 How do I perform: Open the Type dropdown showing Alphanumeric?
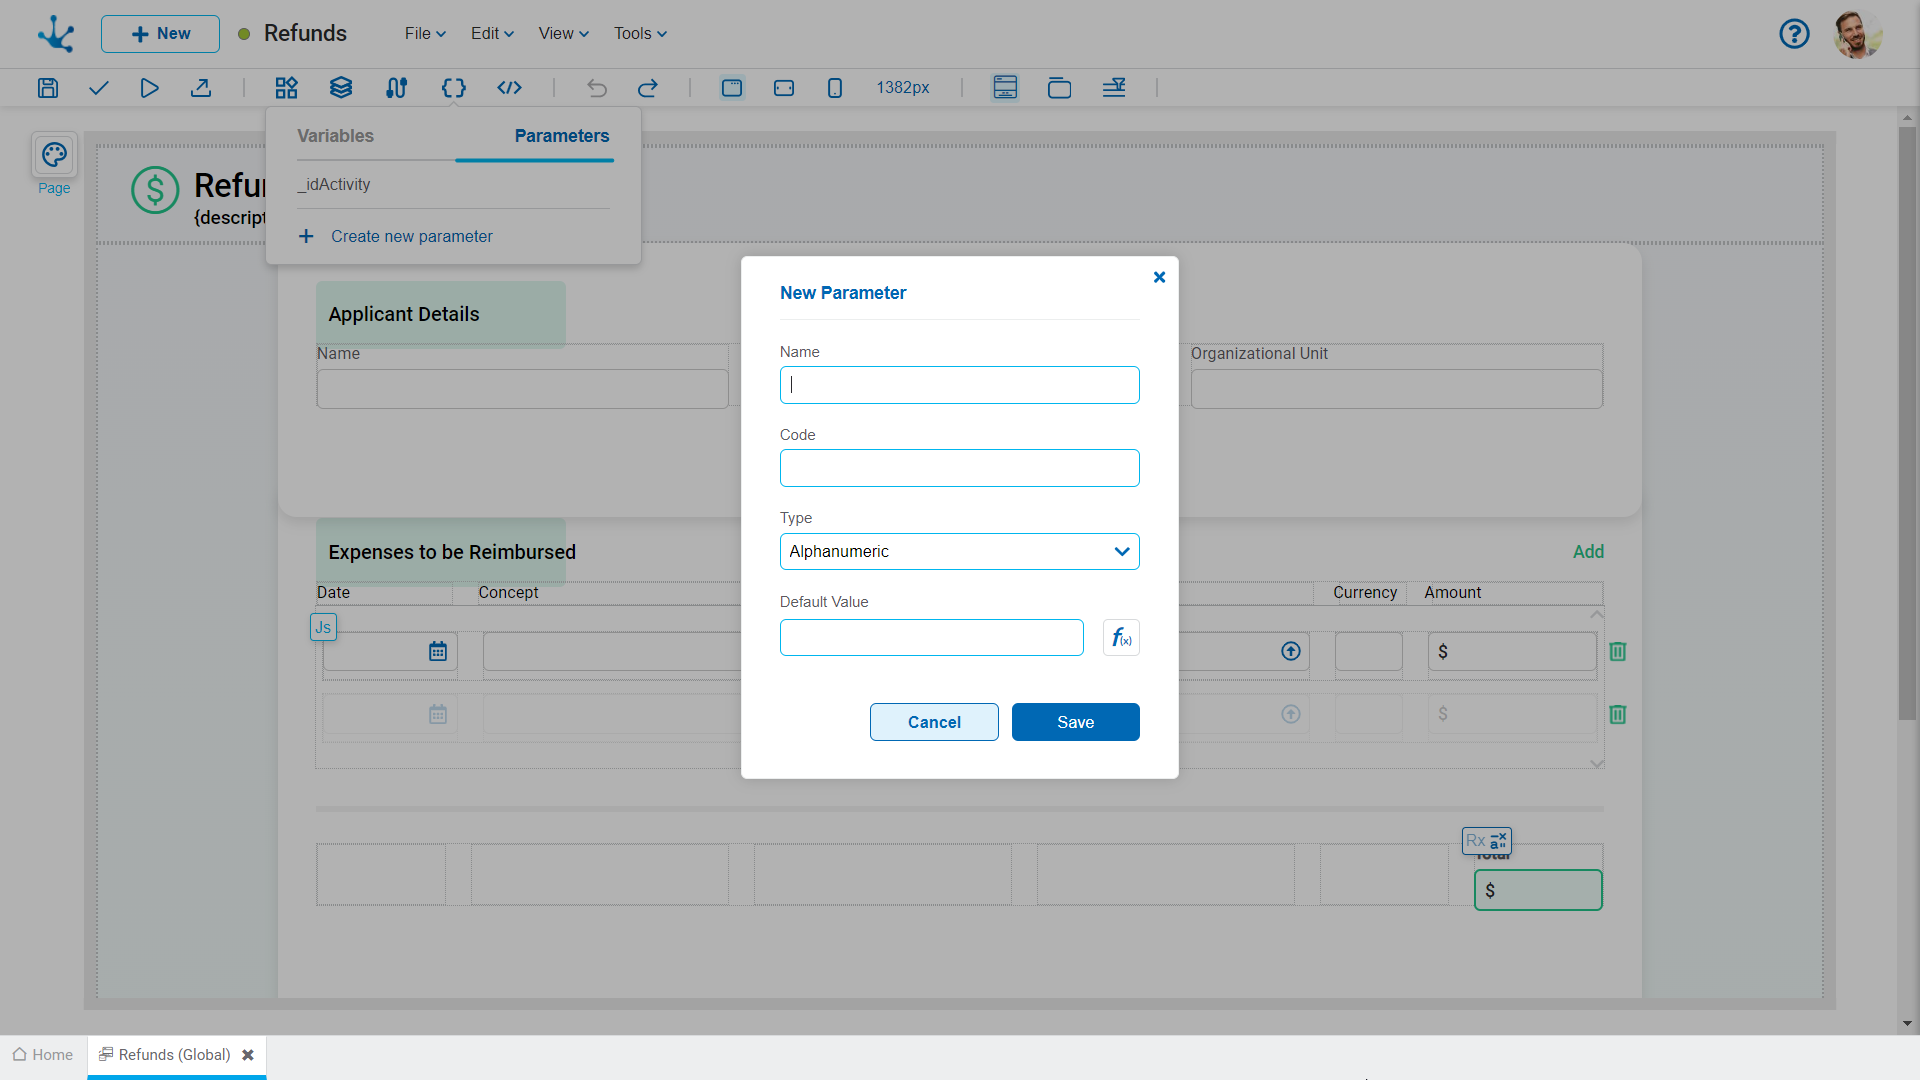959,552
